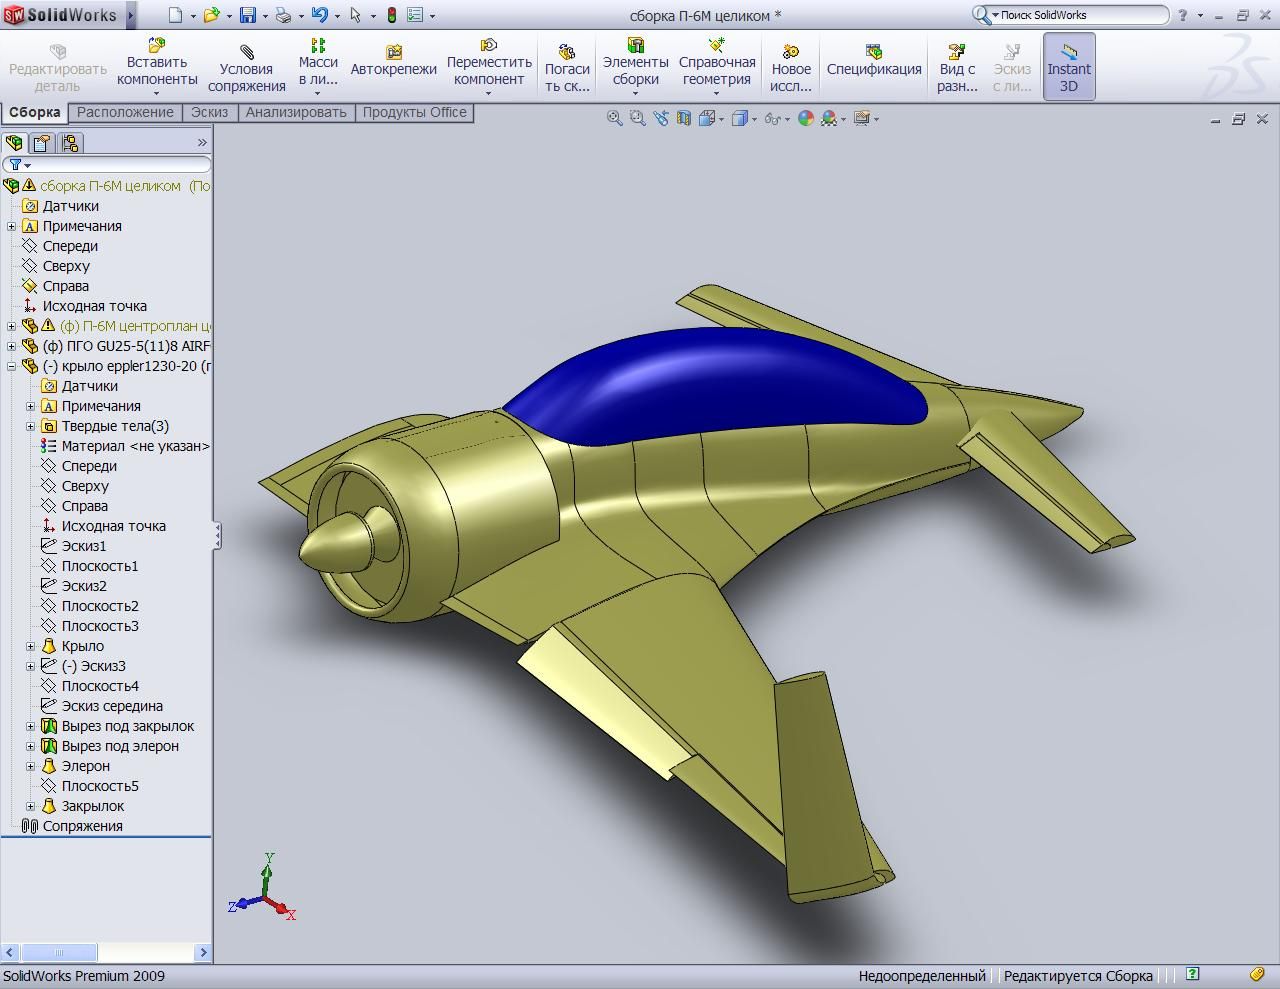Click the Section View icon
Viewport: 1280px width, 989px height.
tap(683, 118)
